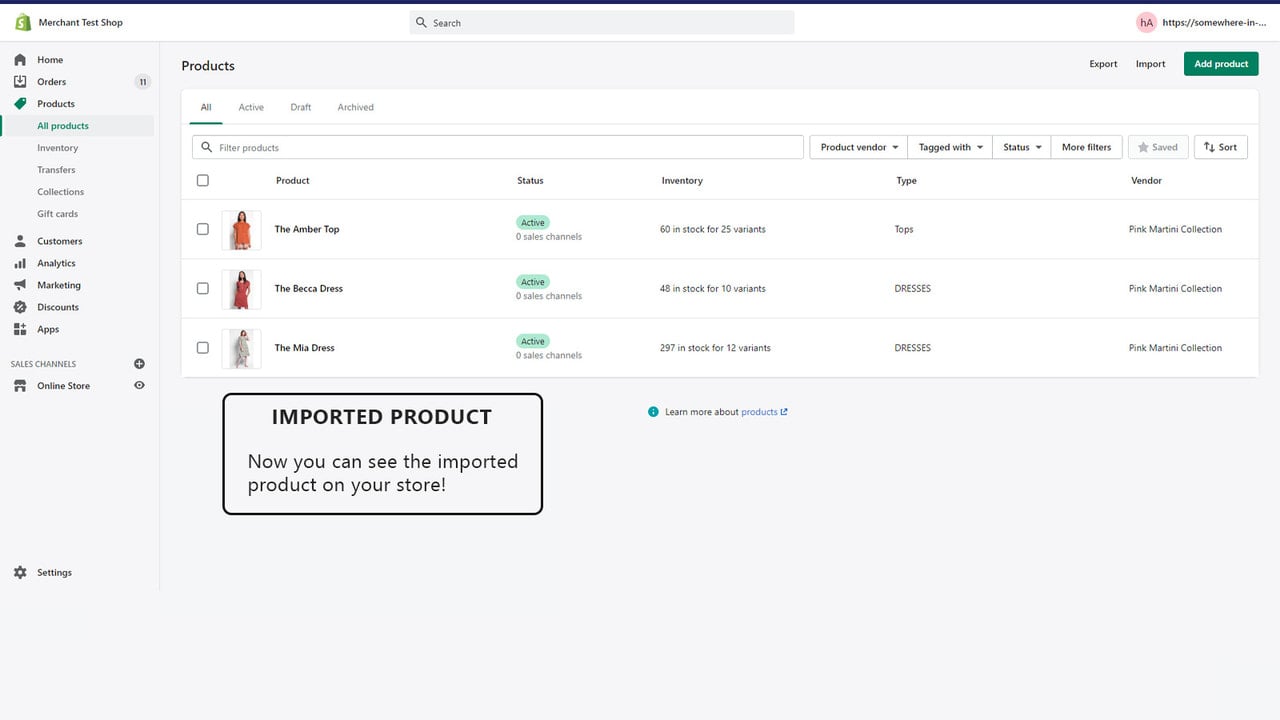Screen dimensions: 1280x720
Task: Check the box for The Amber Top
Action: (203, 229)
